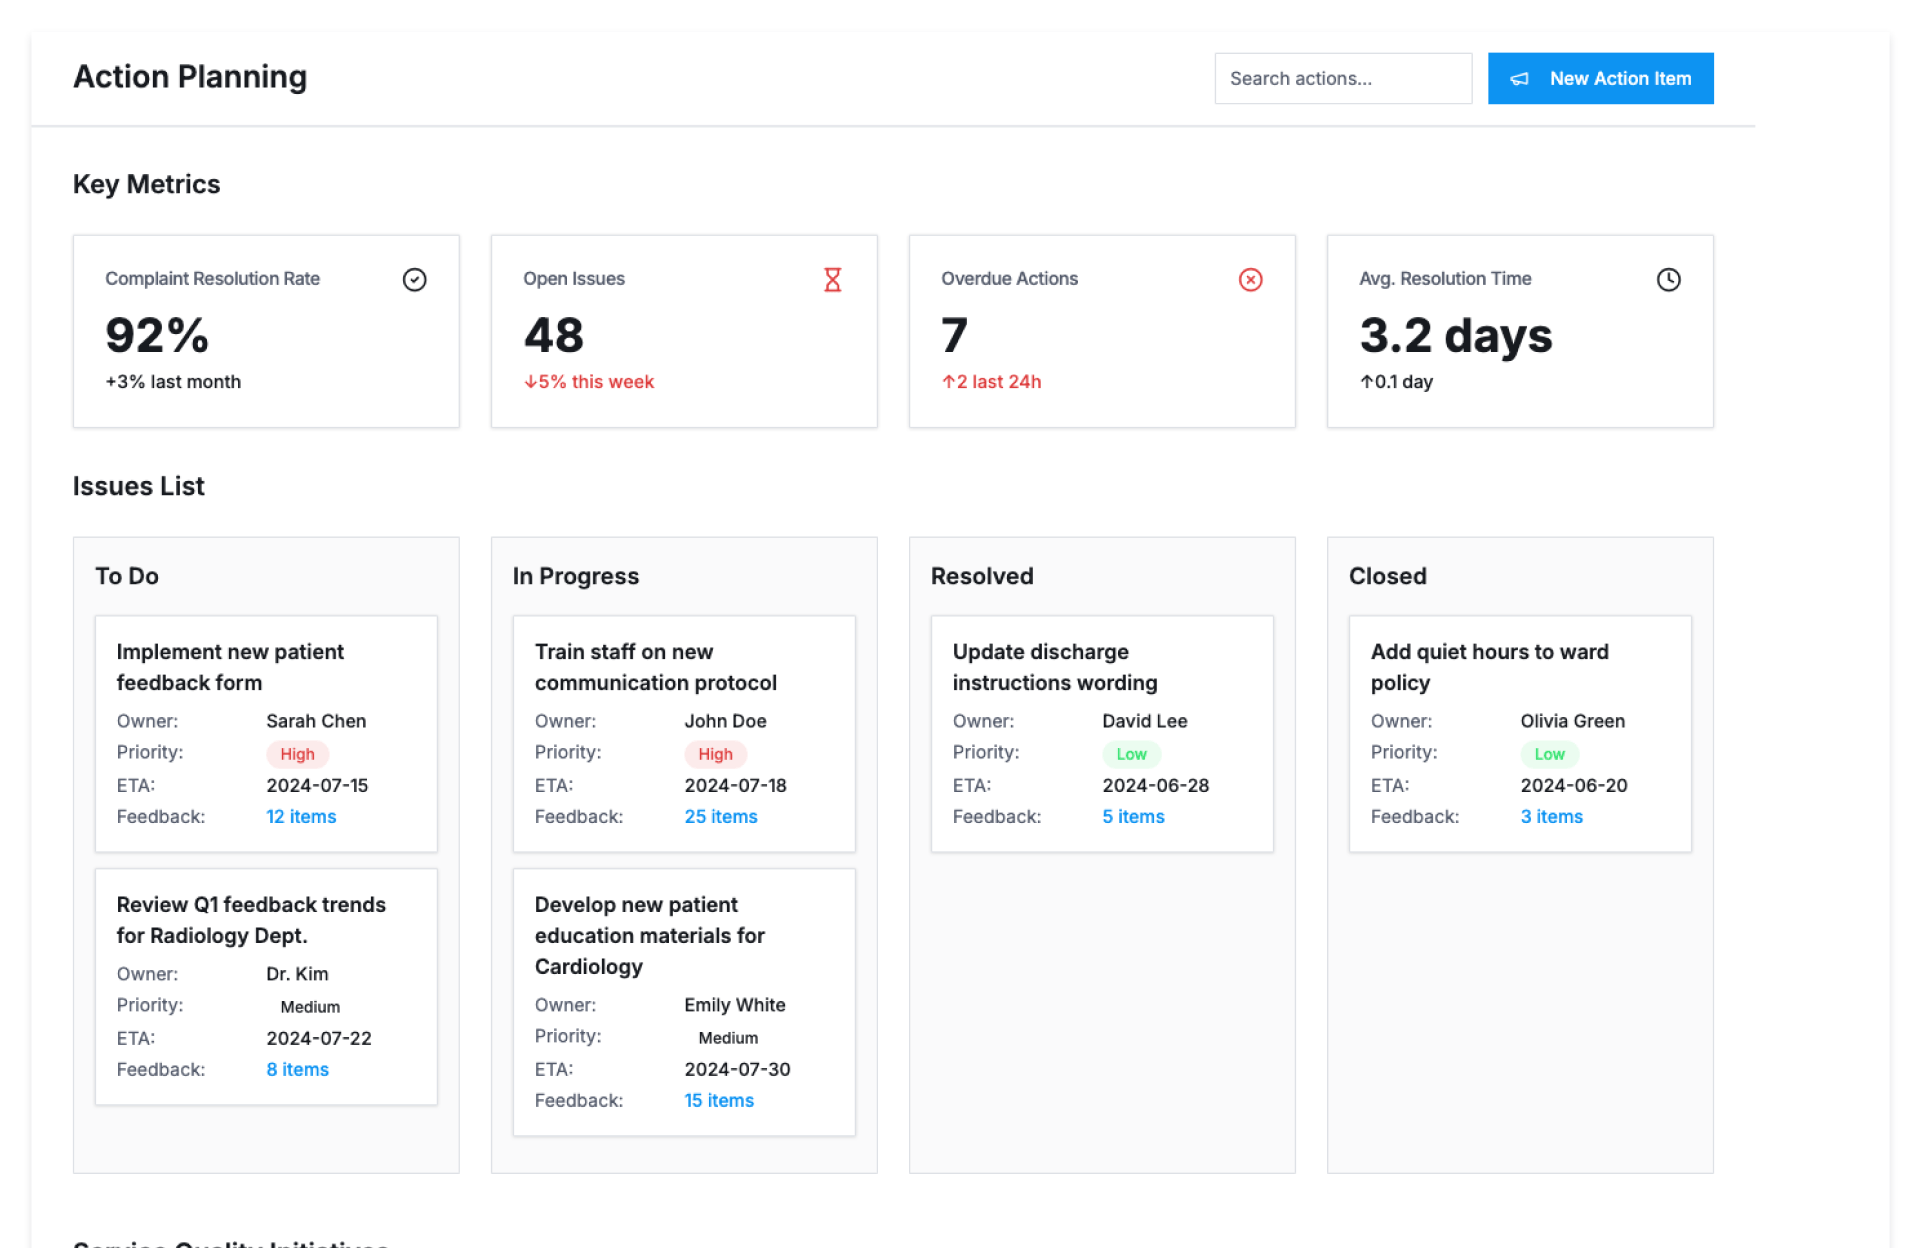The height and width of the screenshot is (1248, 1920).
Task: Open the 5 items feedback link
Action: [x=1133, y=817]
